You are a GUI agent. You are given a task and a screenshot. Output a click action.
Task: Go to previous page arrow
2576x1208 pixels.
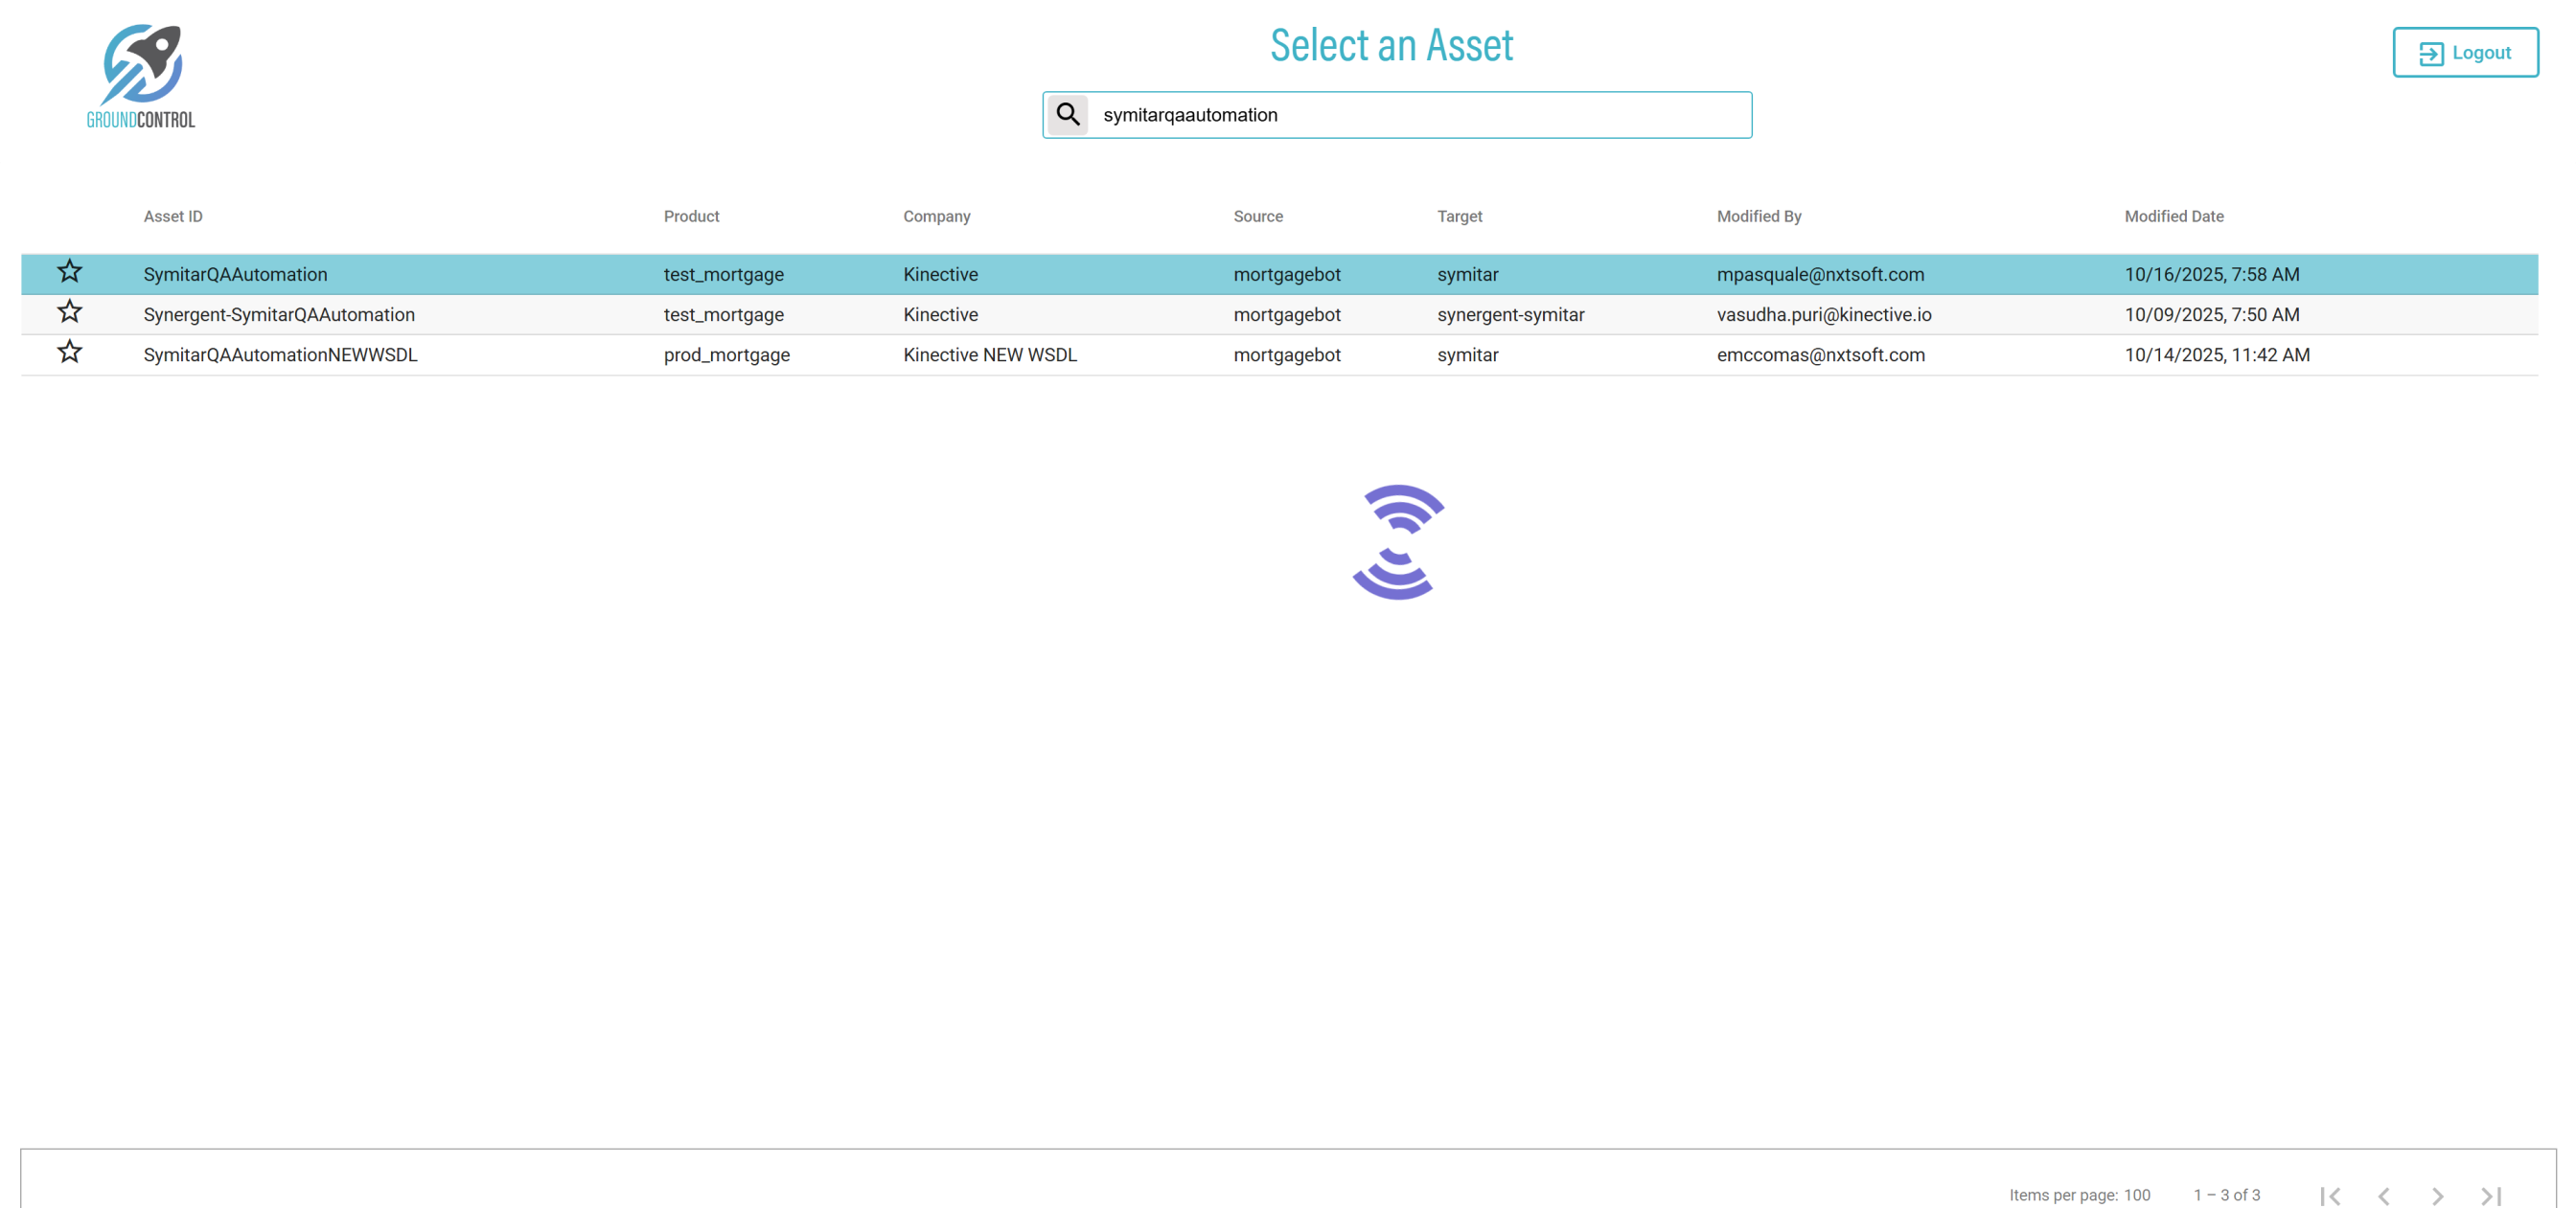(x=2384, y=1195)
